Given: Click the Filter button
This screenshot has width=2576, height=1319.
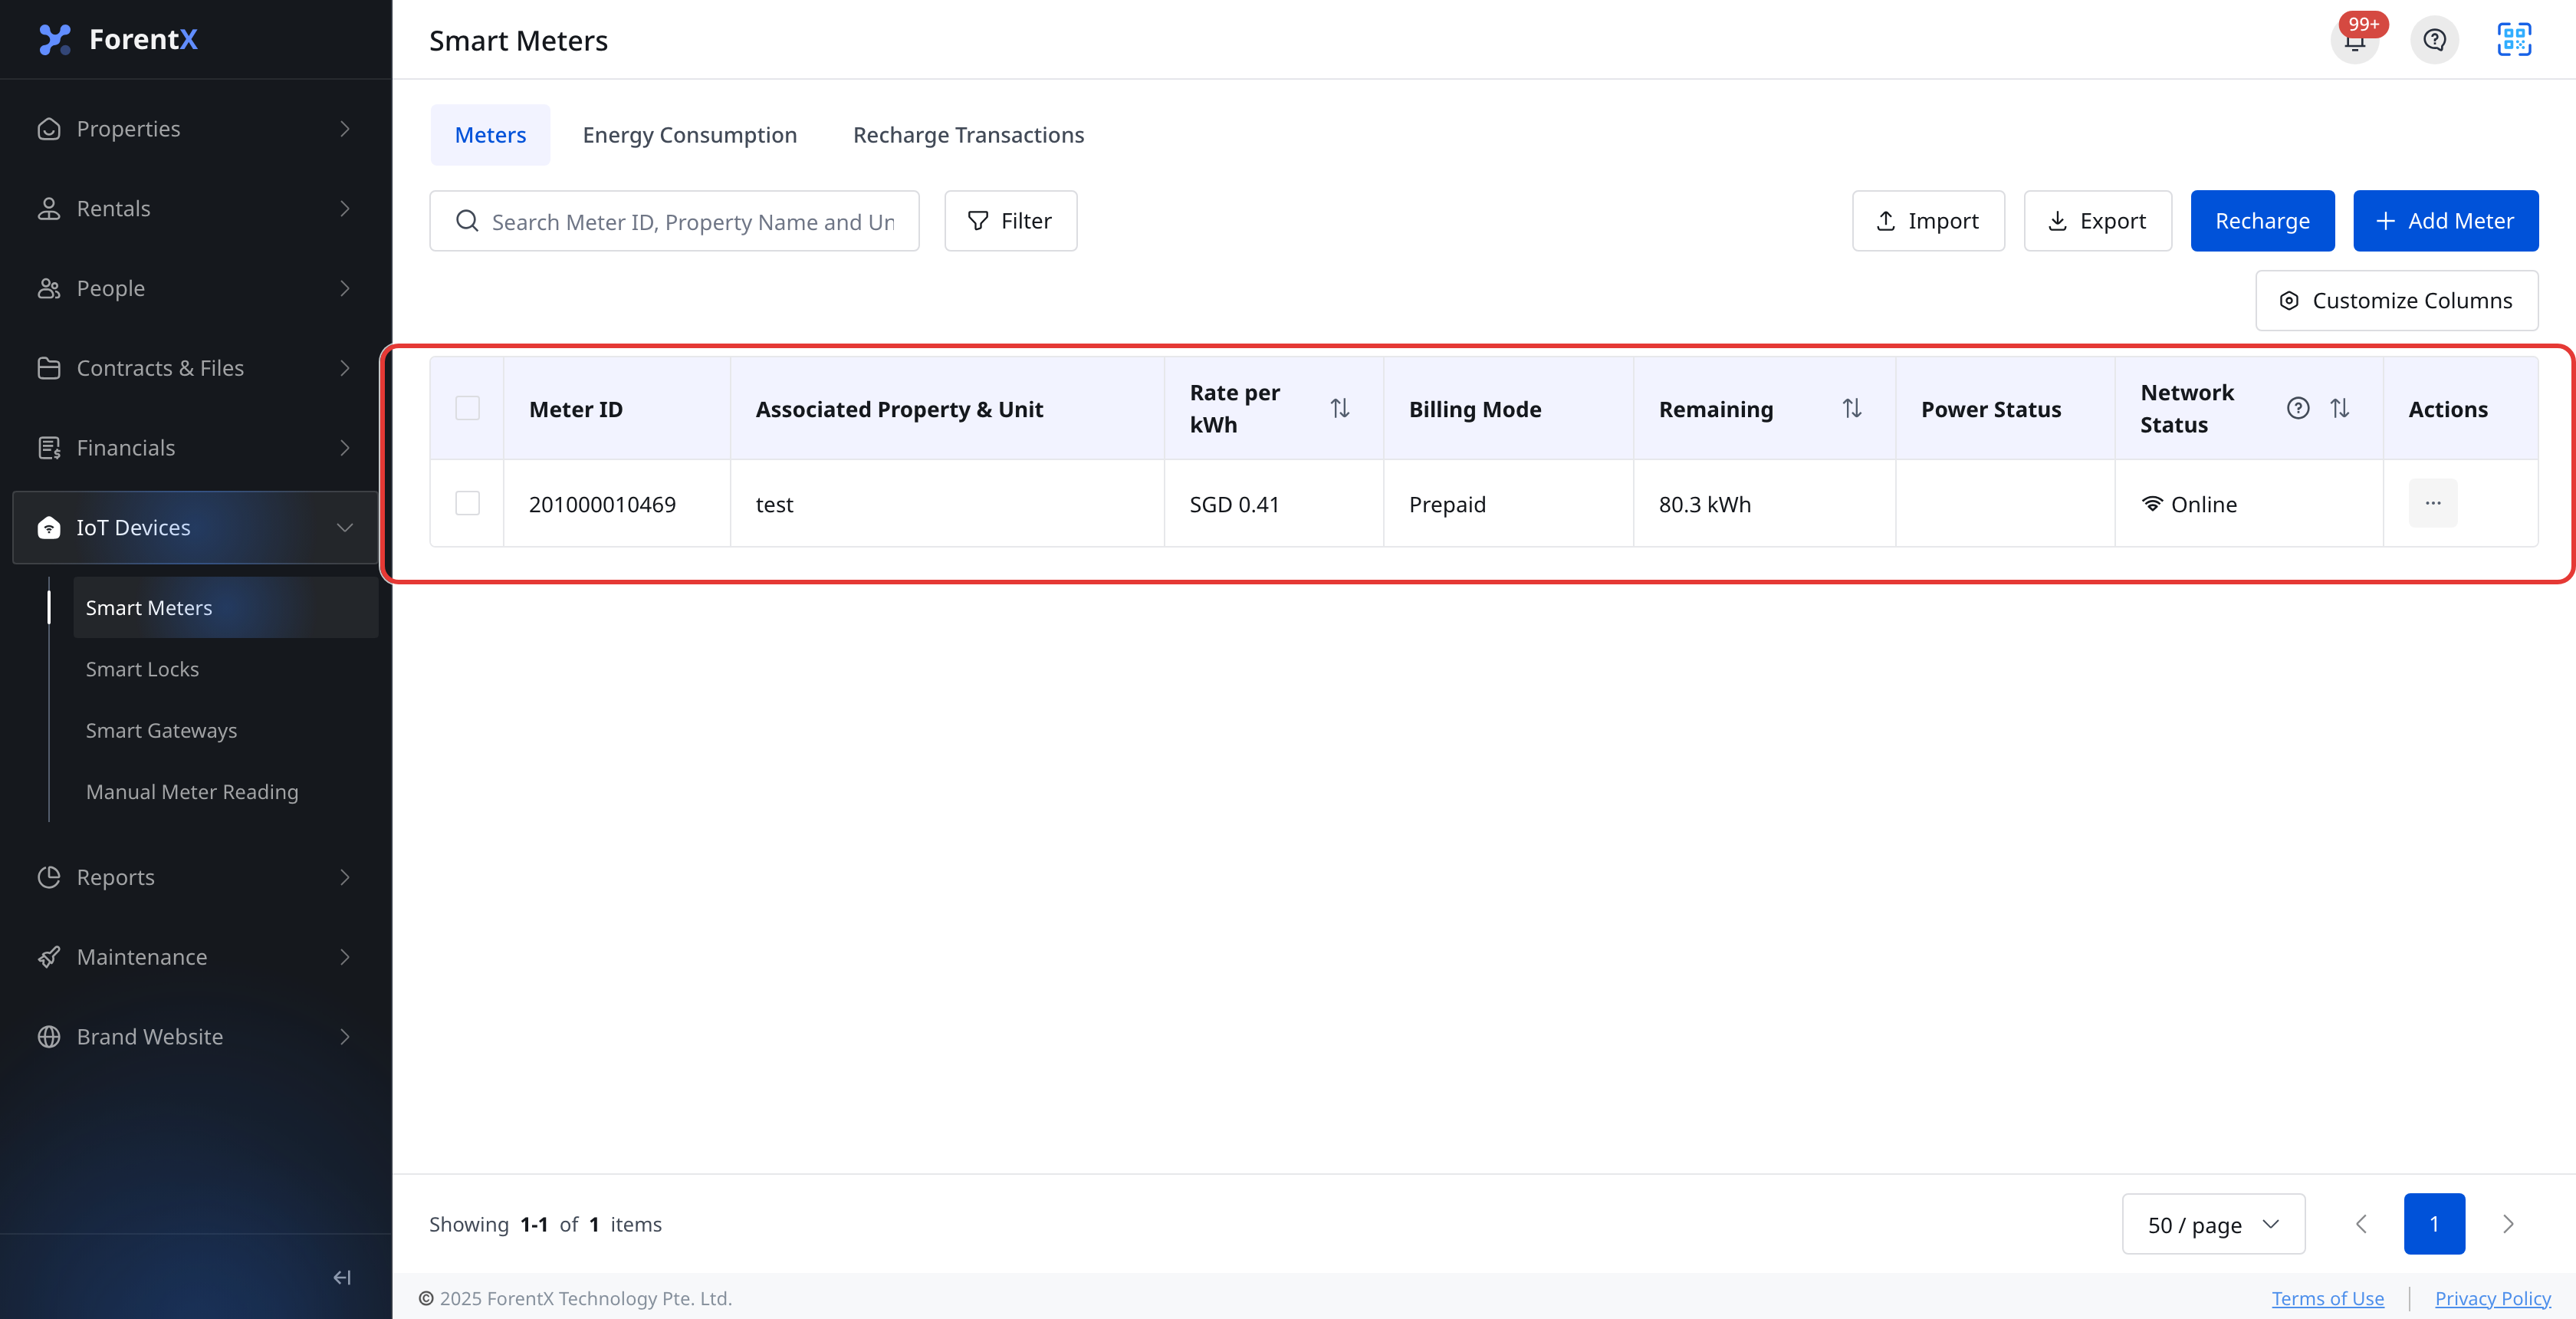Looking at the screenshot, I should (1010, 220).
